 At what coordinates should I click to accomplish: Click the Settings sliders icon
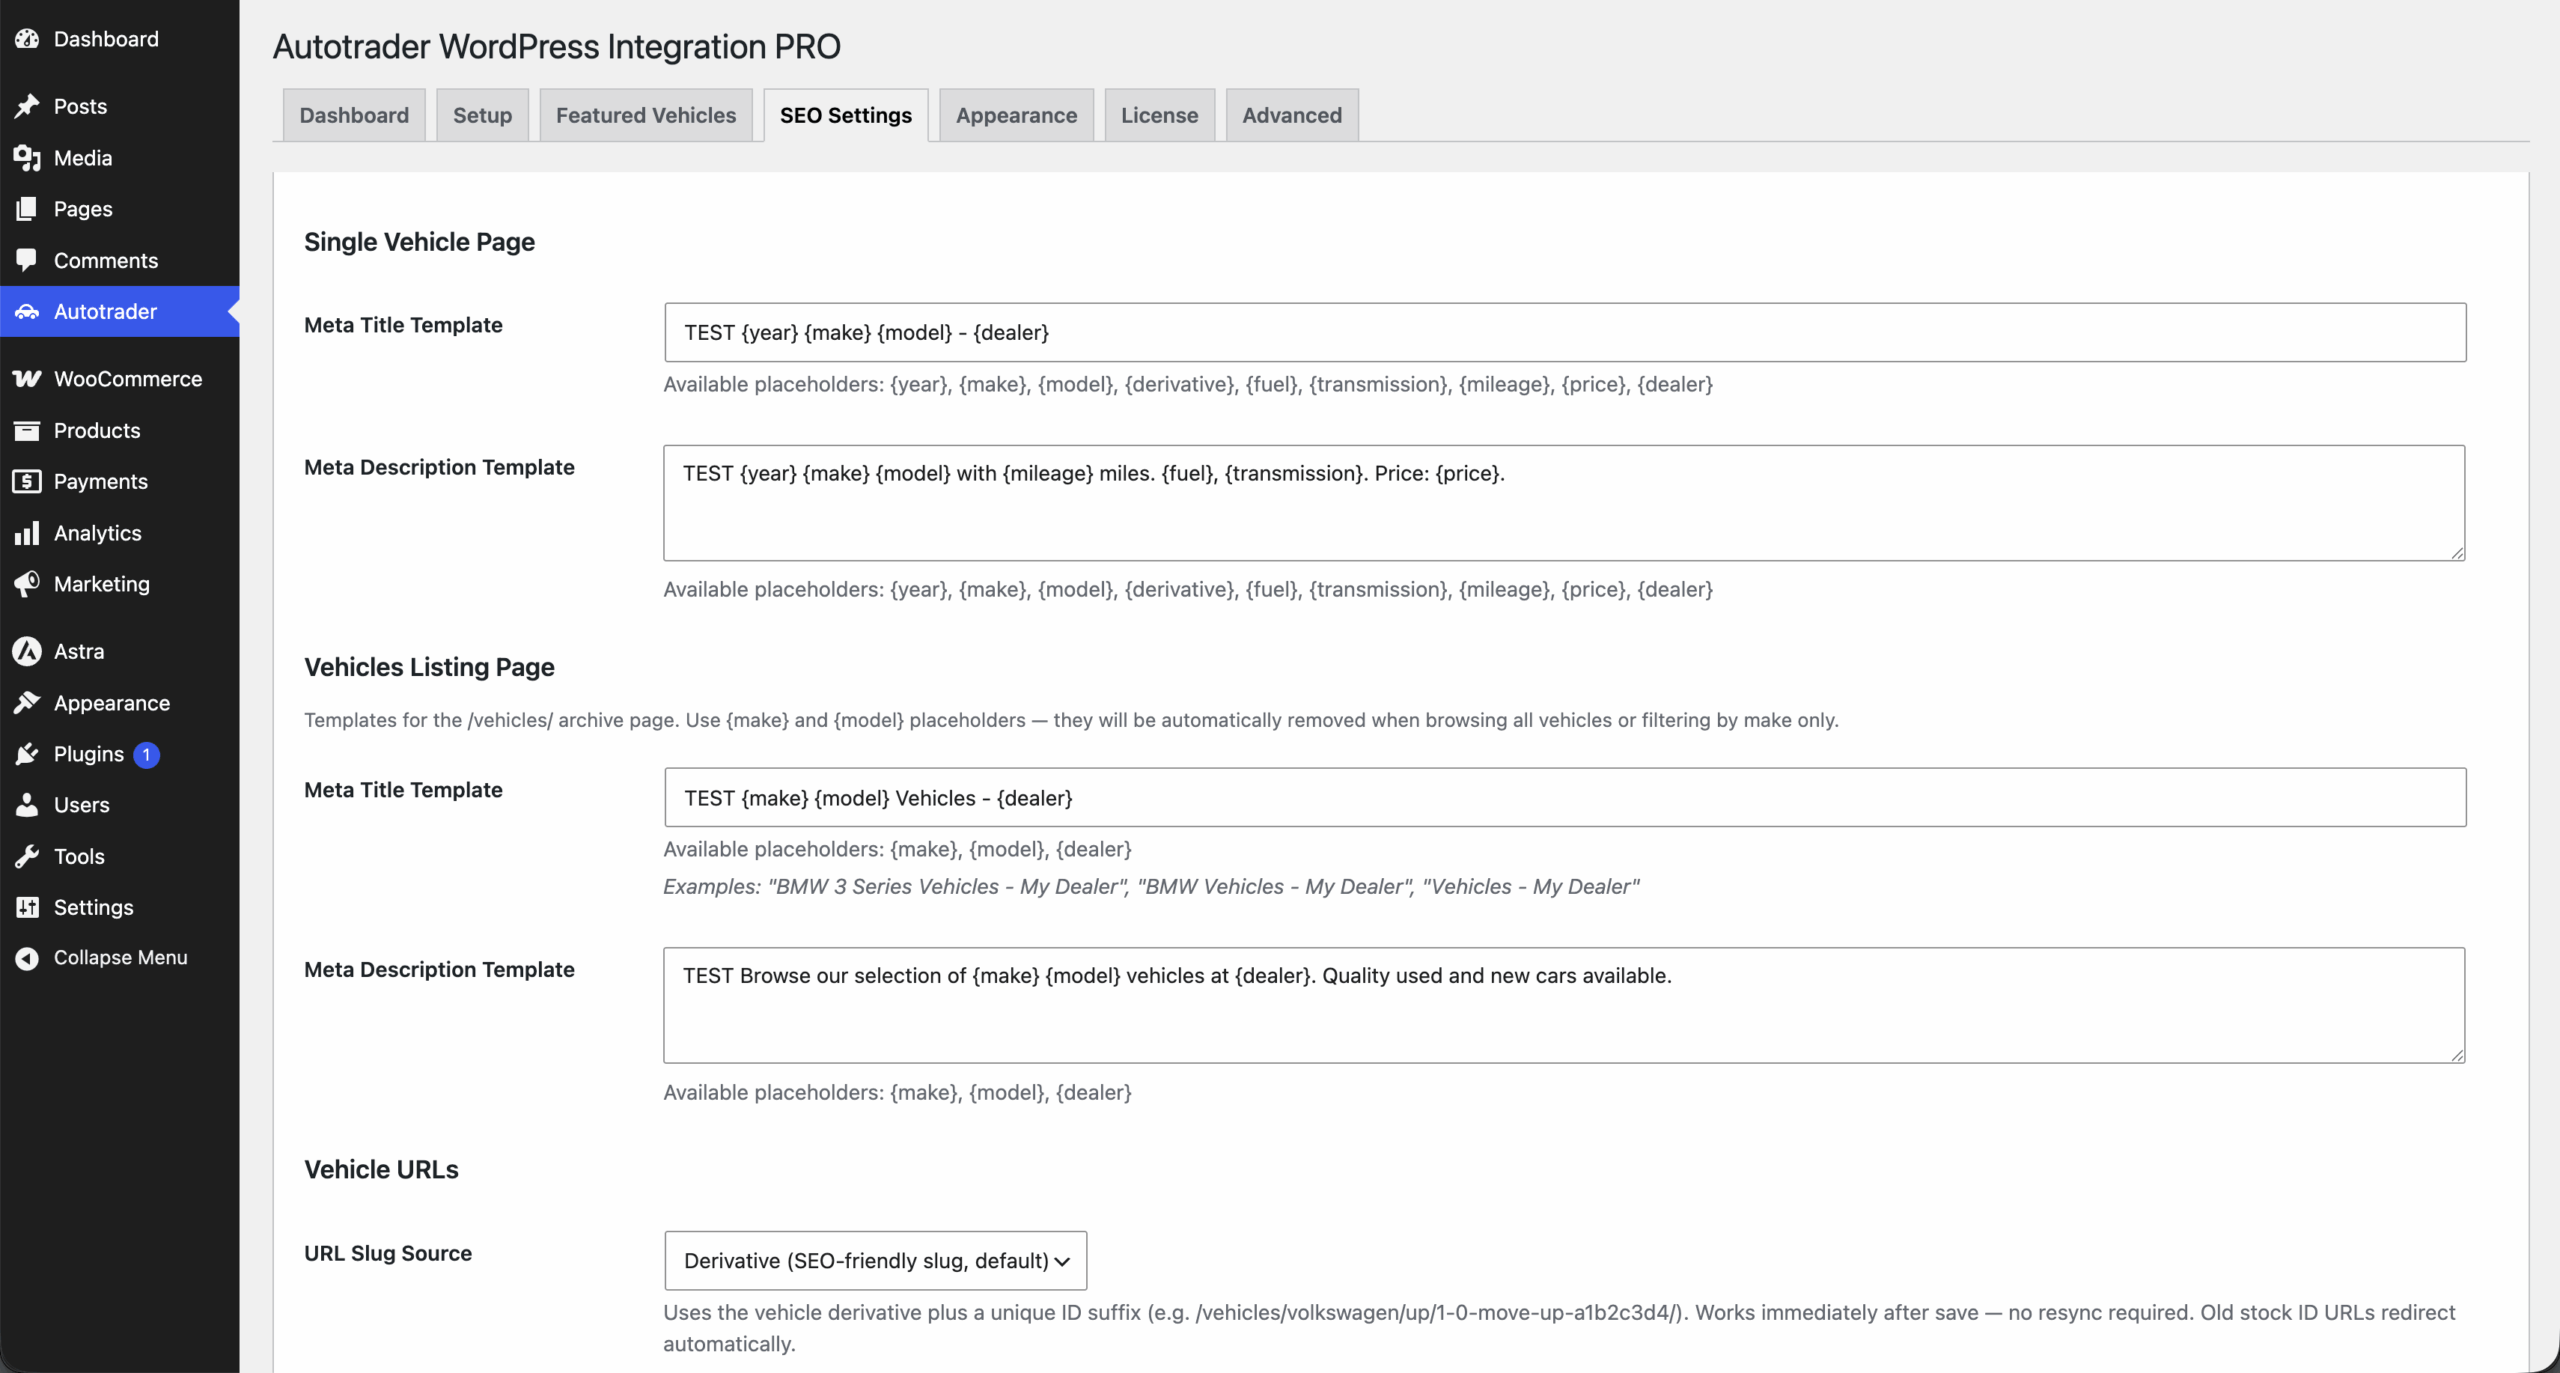pyautogui.click(x=27, y=907)
